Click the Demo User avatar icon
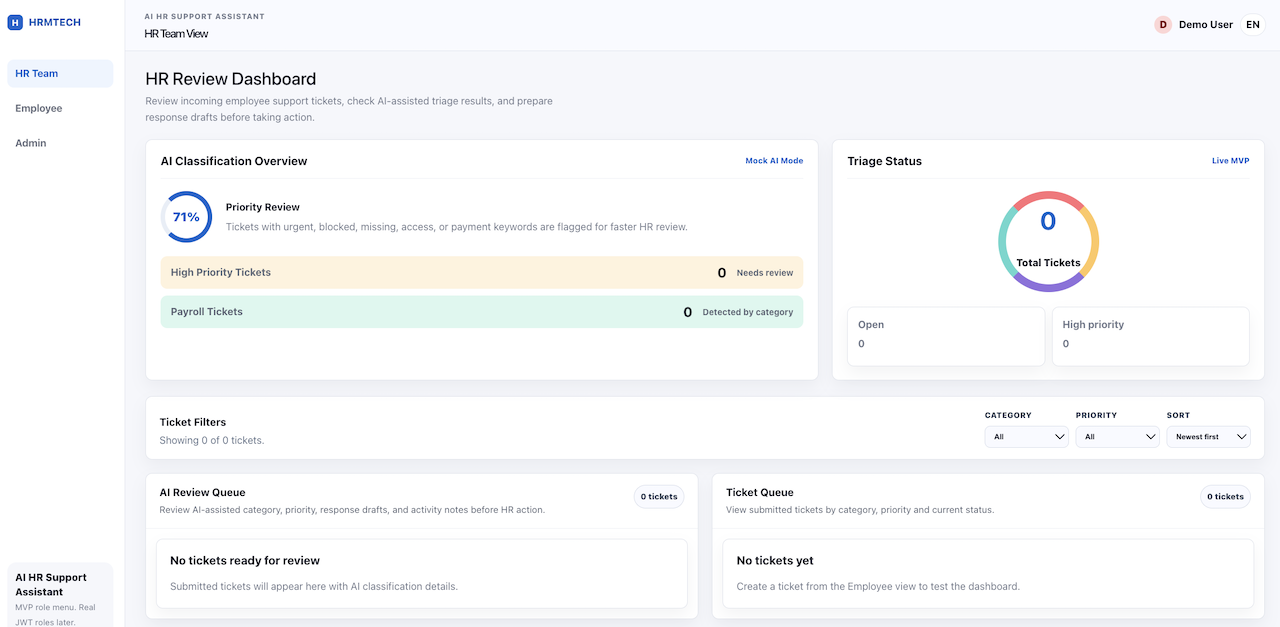 [1163, 25]
